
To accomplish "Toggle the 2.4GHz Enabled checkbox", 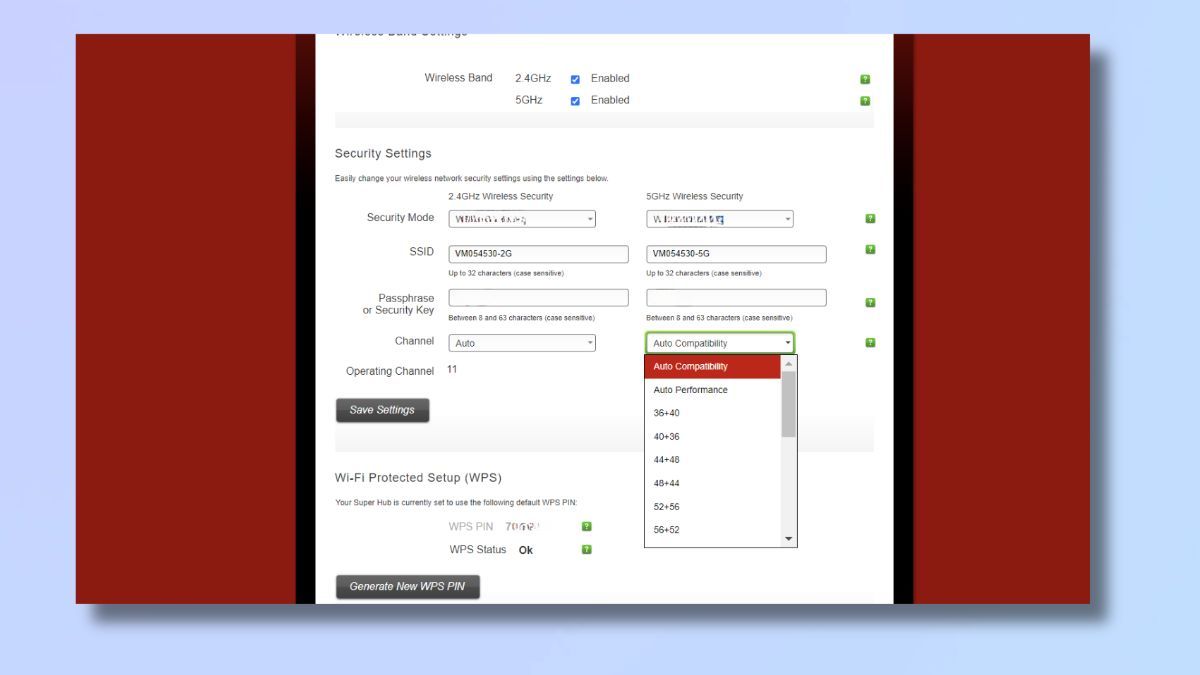I will click(x=575, y=79).
